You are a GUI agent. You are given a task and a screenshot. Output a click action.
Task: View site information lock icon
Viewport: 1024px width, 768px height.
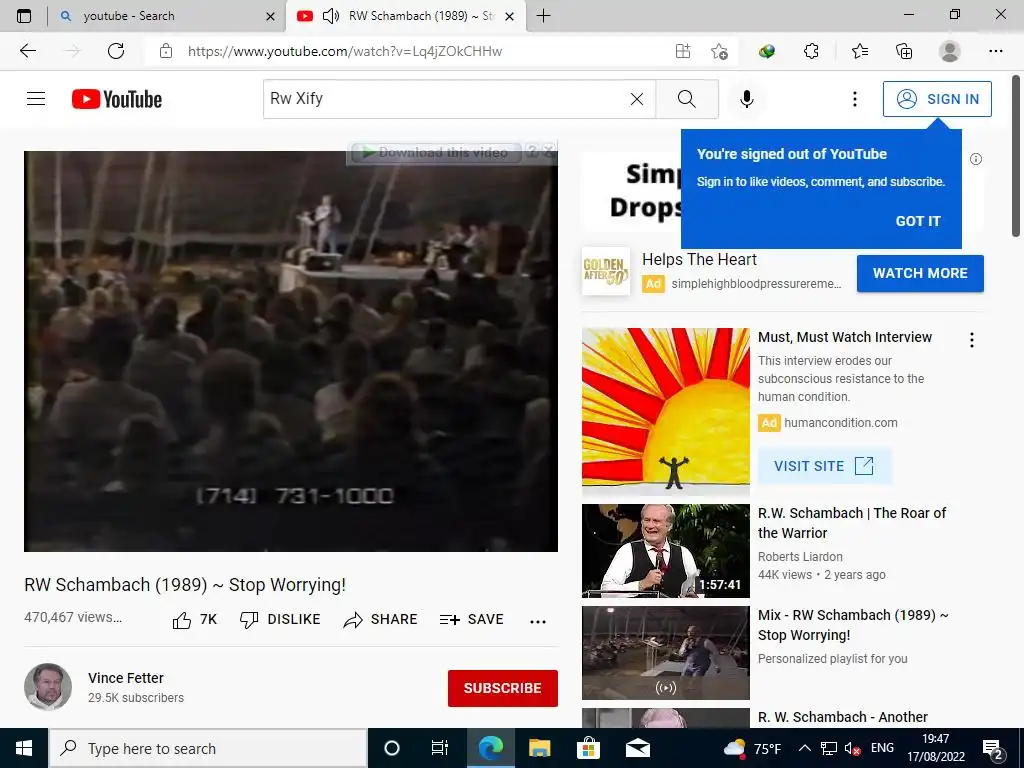click(x=166, y=51)
